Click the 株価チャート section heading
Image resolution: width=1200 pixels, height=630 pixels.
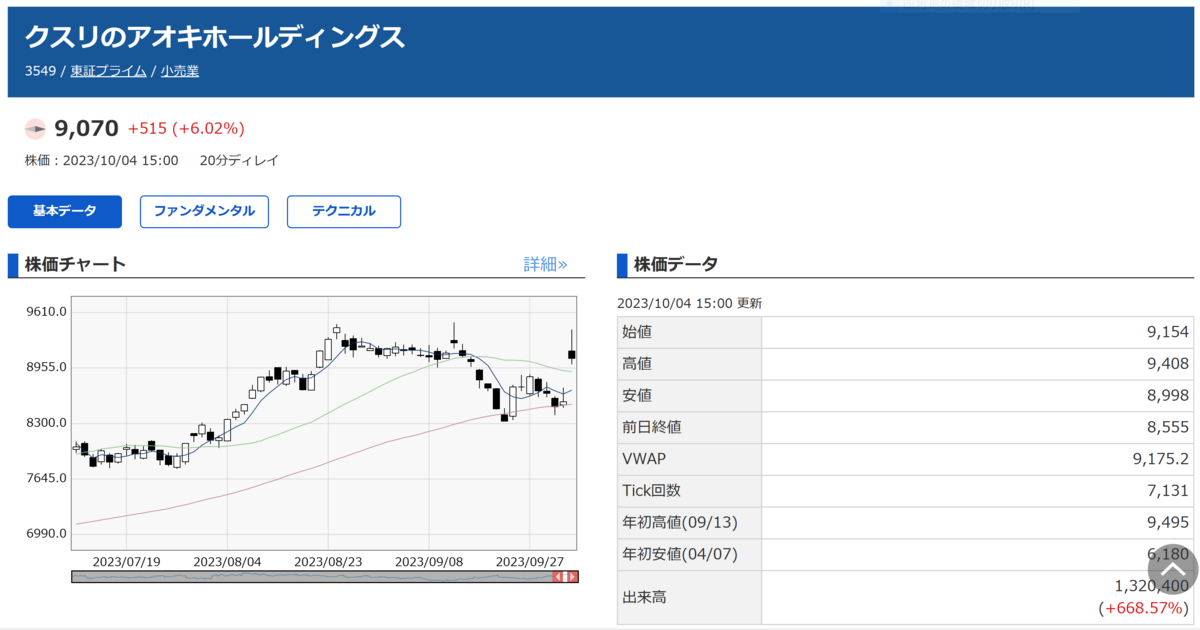pos(75,264)
